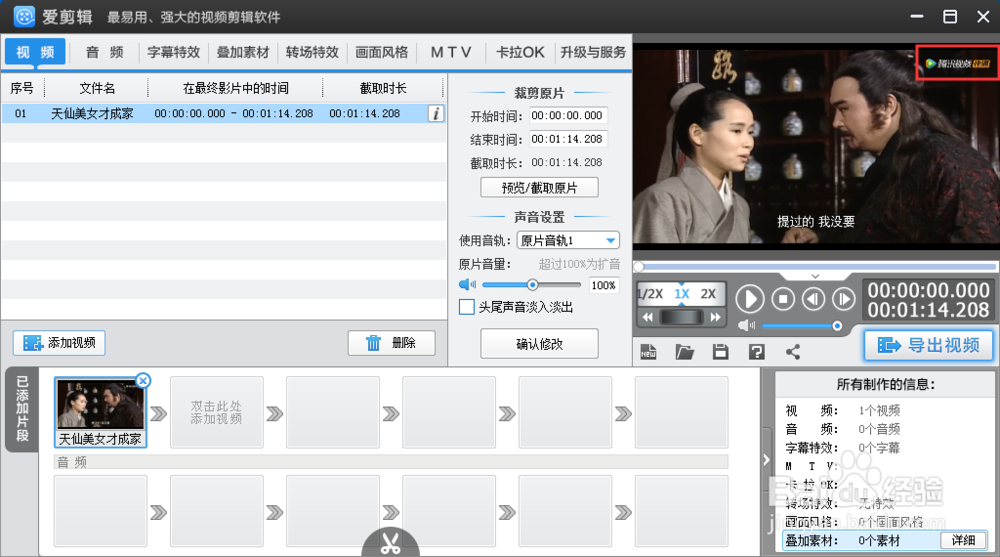This screenshot has width=1000, height=557.
Task: Click the 开始时间 input field
Action: (x=567, y=115)
